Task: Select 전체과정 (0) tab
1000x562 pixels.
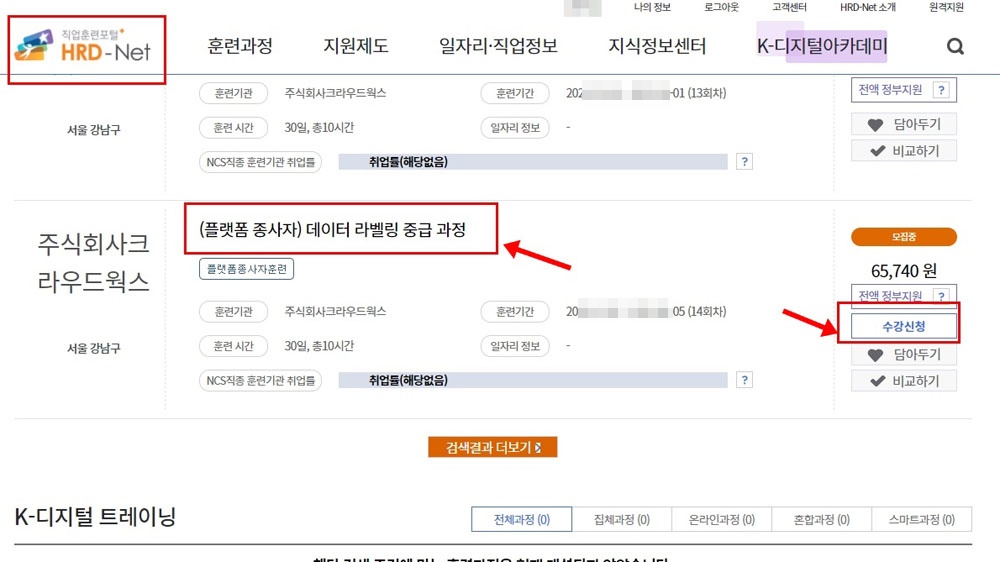Action: pos(522,519)
